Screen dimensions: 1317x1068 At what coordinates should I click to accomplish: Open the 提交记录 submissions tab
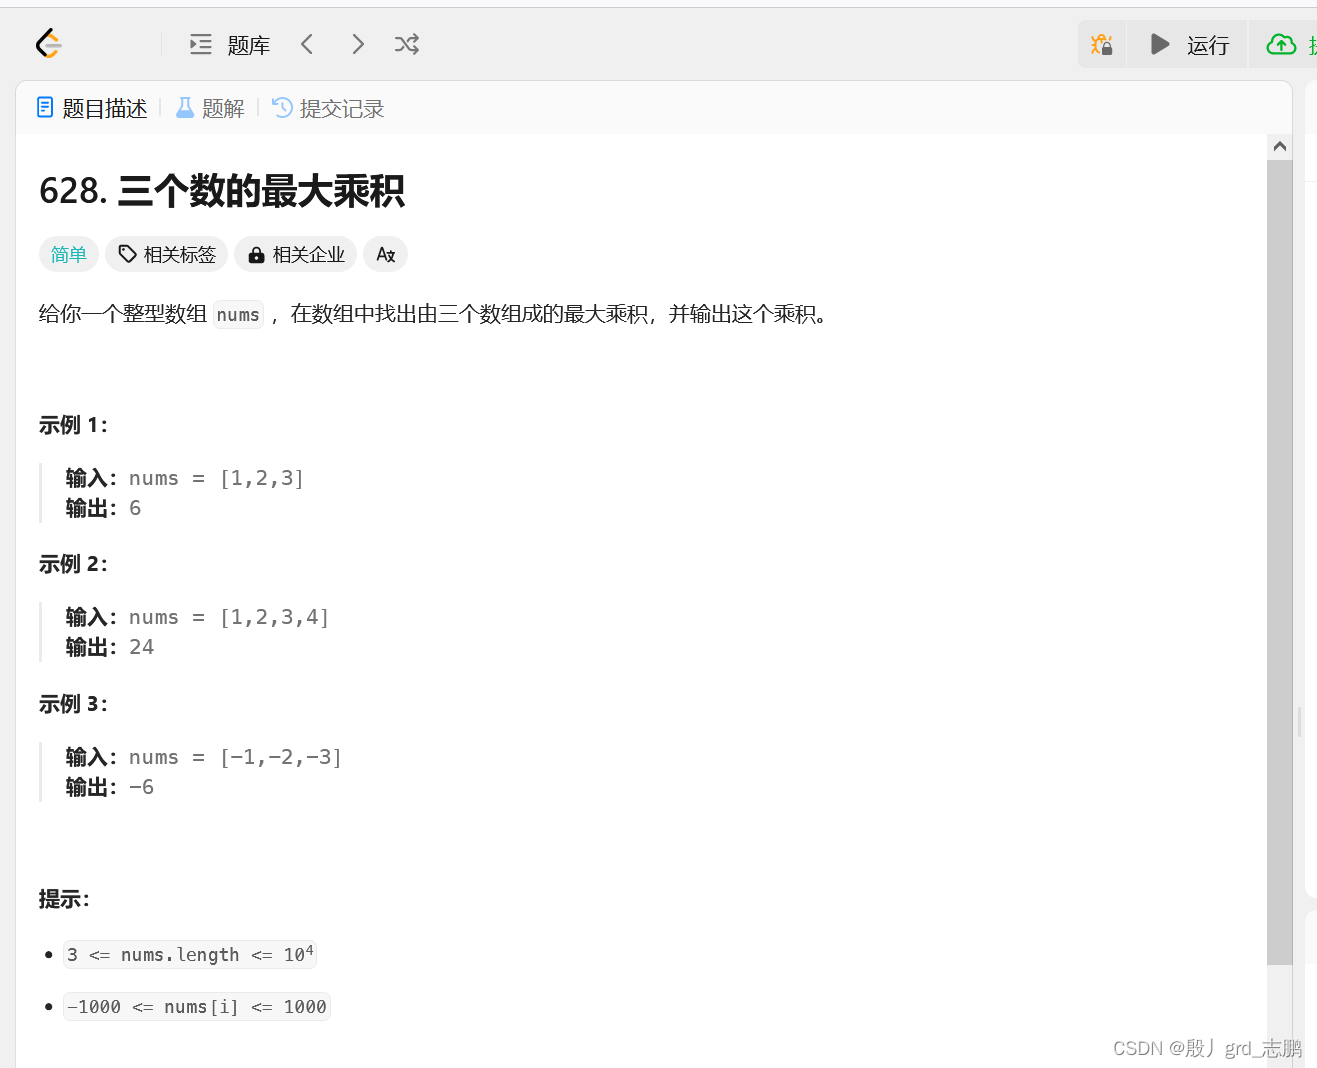click(x=328, y=108)
